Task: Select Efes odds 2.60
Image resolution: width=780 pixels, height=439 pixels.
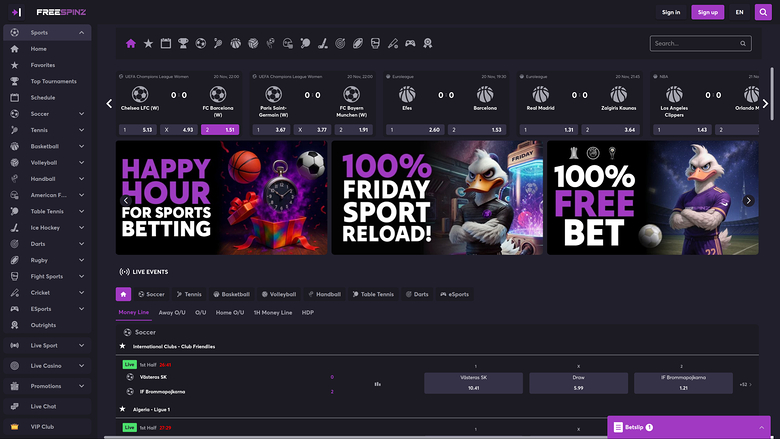Action: [415, 130]
